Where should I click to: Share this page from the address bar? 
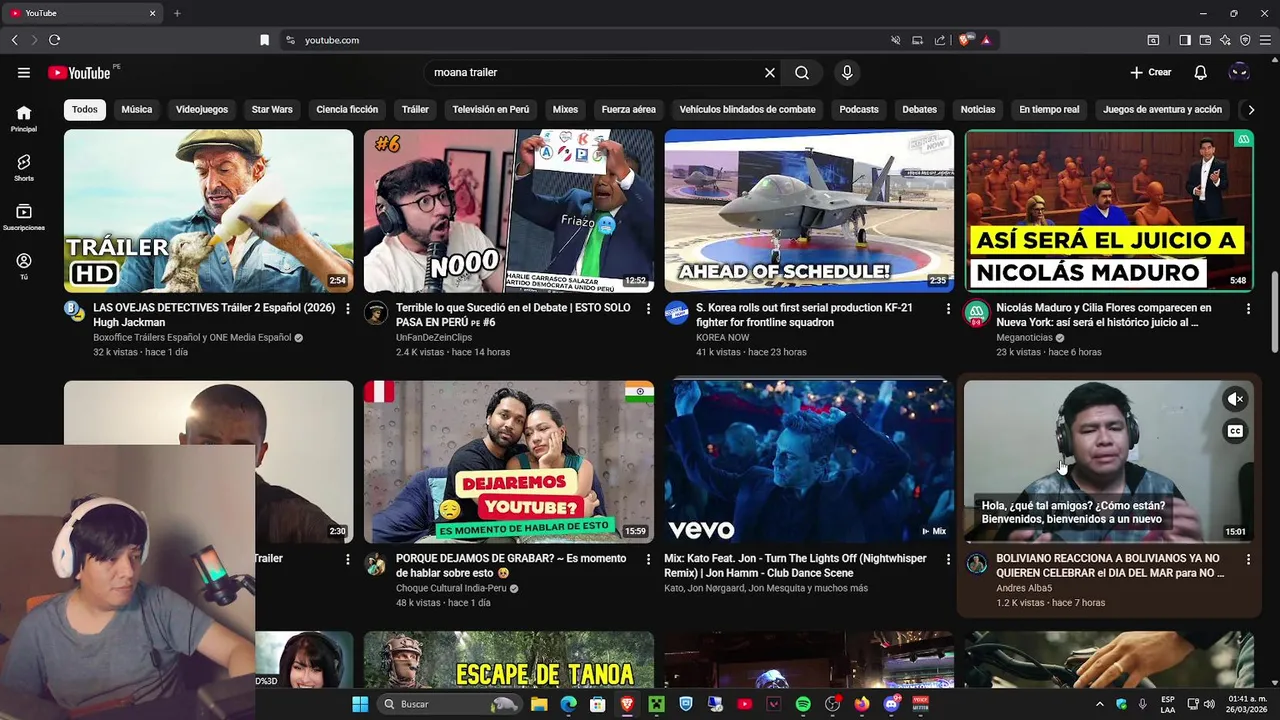pos(940,40)
